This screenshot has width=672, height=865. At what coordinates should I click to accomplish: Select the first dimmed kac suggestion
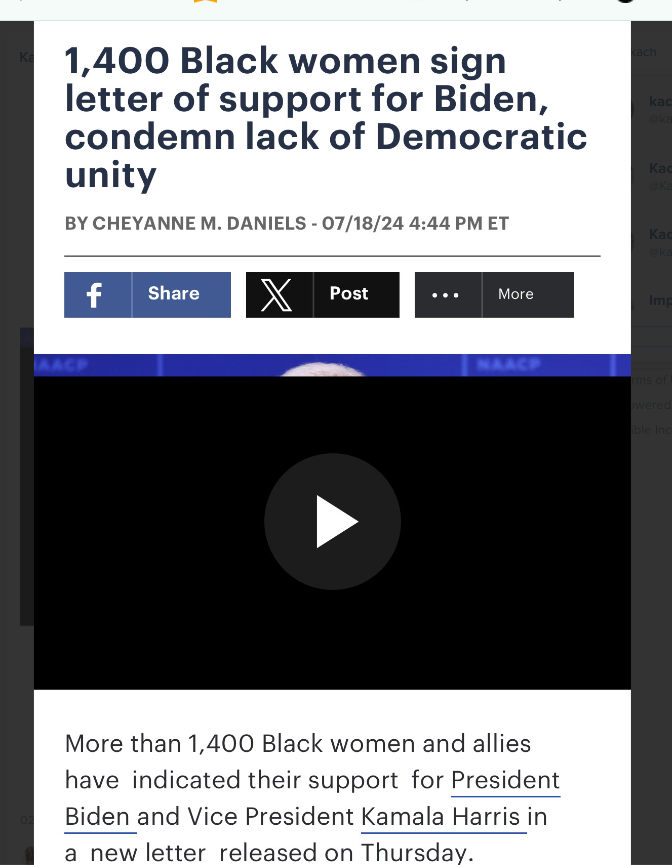coord(660,102)
